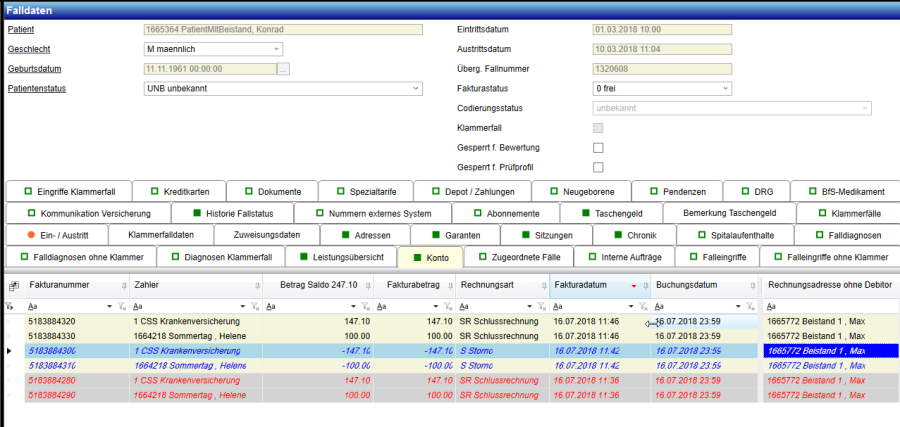Enable the Gesperrt f. Prüfprofil checkbox
The width and height of the screenshot is (900, 427).
(598, 167)
